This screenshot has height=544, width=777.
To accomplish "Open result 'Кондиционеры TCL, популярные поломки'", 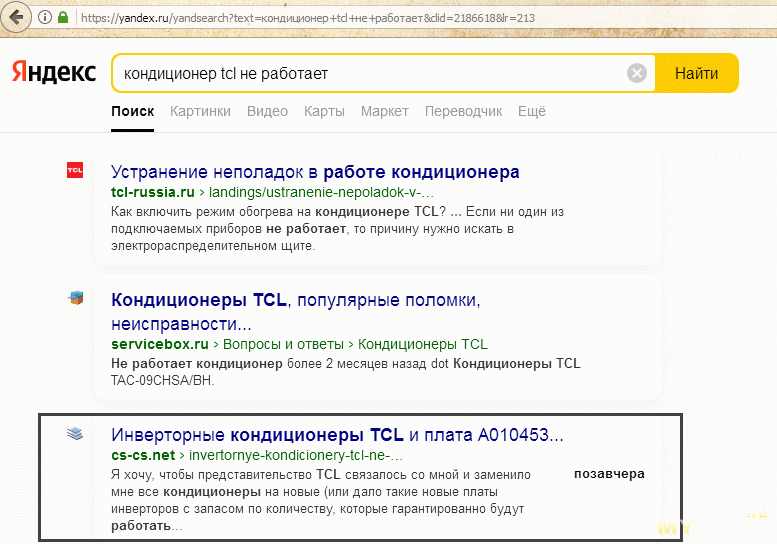I will coord(295,312).
